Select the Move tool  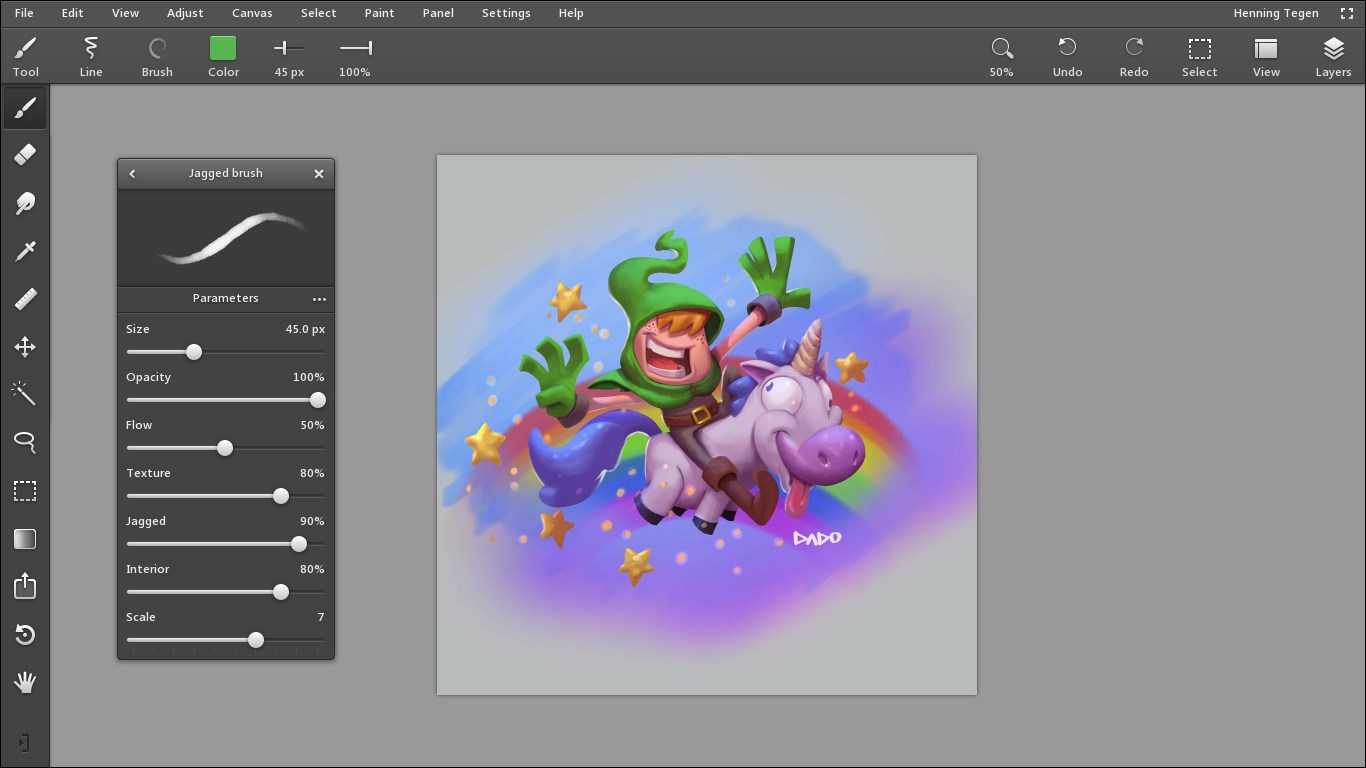(x=25, y=347)
